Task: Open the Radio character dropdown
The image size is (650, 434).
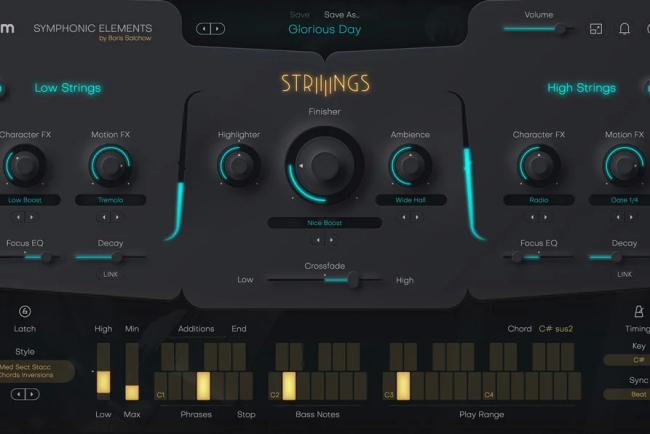Action: [x=538, y=200]
